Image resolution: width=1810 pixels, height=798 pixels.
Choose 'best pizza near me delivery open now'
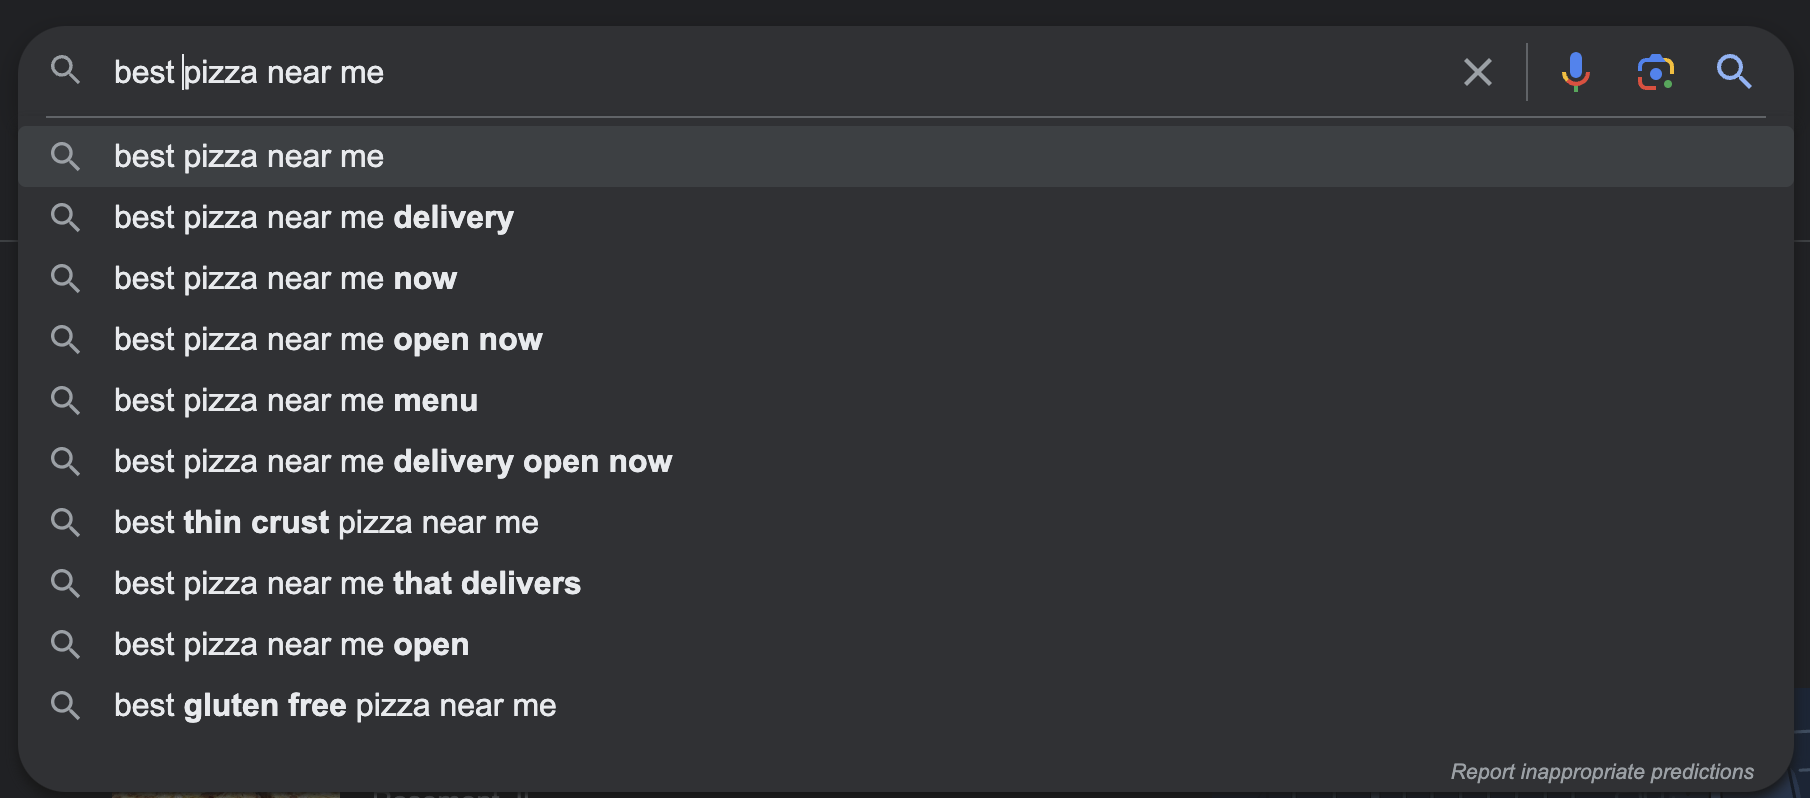pyautogui.click(x=392, y=461)
